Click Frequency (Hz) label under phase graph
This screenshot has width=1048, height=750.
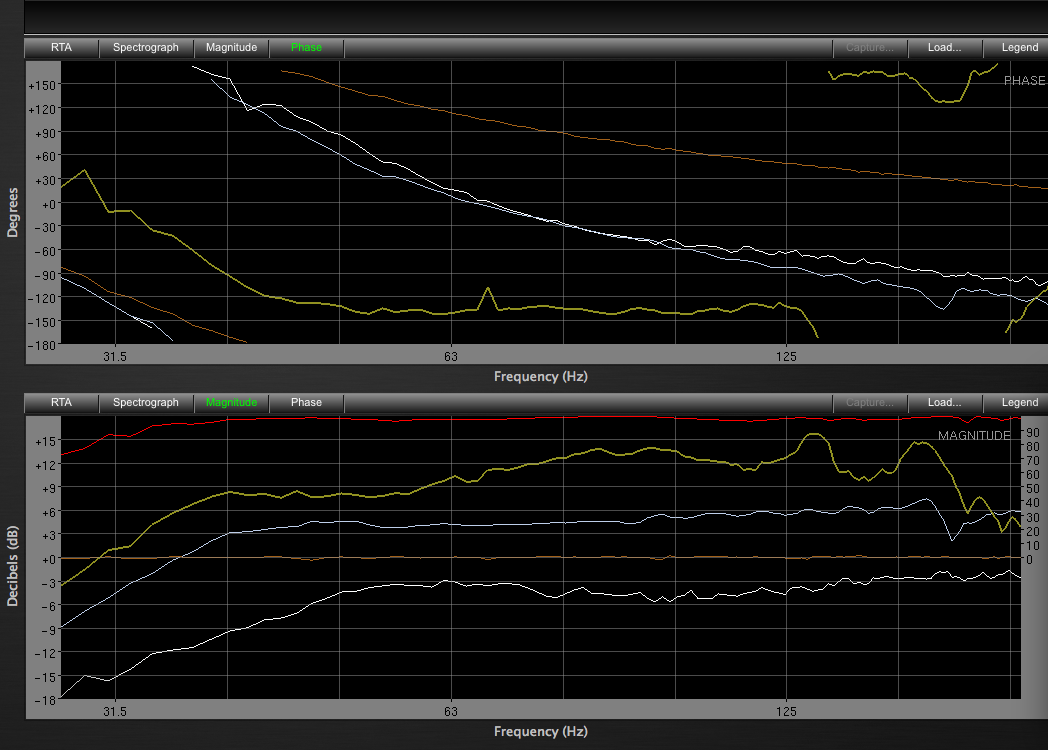[x=541, y=376]
